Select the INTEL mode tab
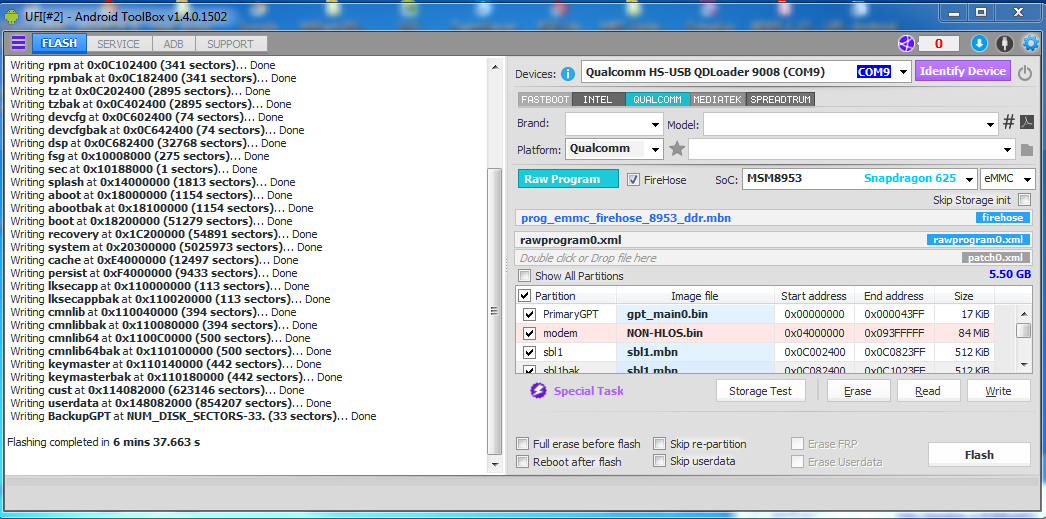 pos(598,99)
